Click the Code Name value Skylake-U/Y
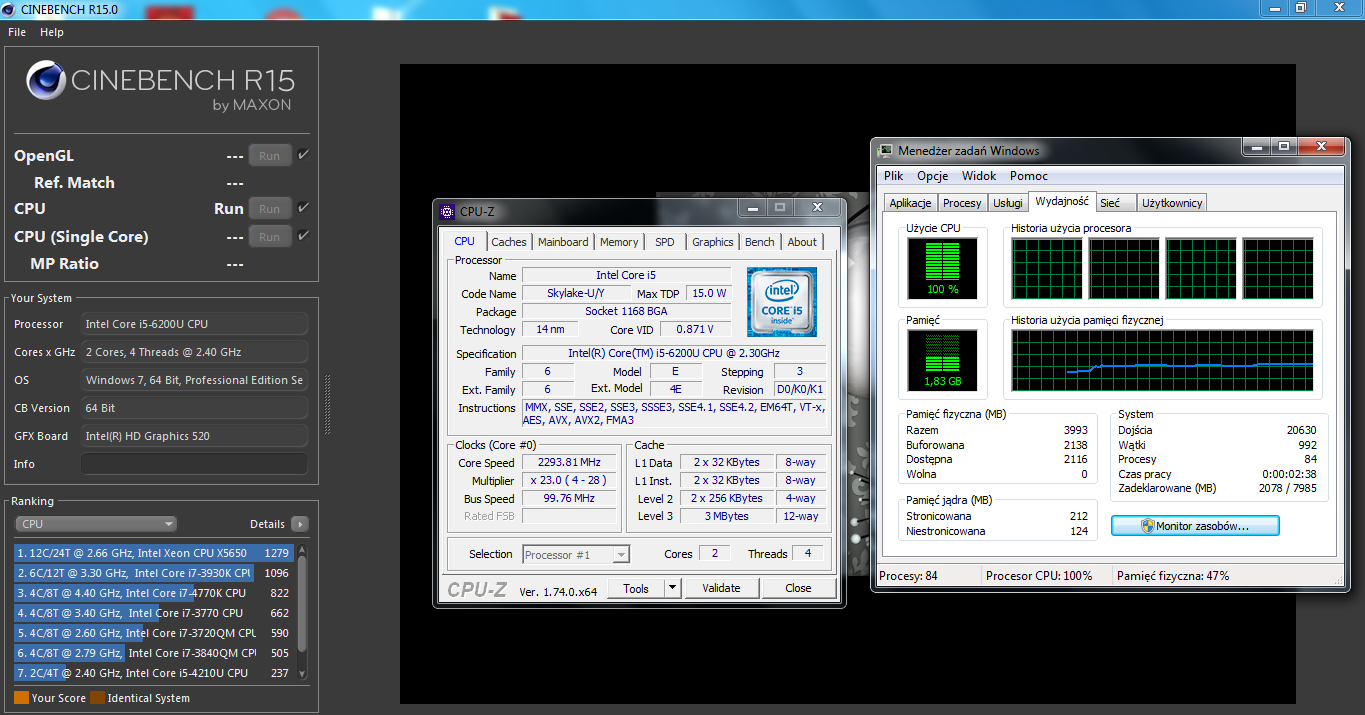 (x=575, y=294)
